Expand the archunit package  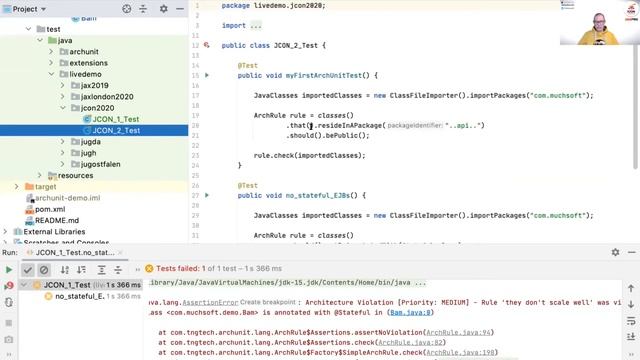[51, 51]
